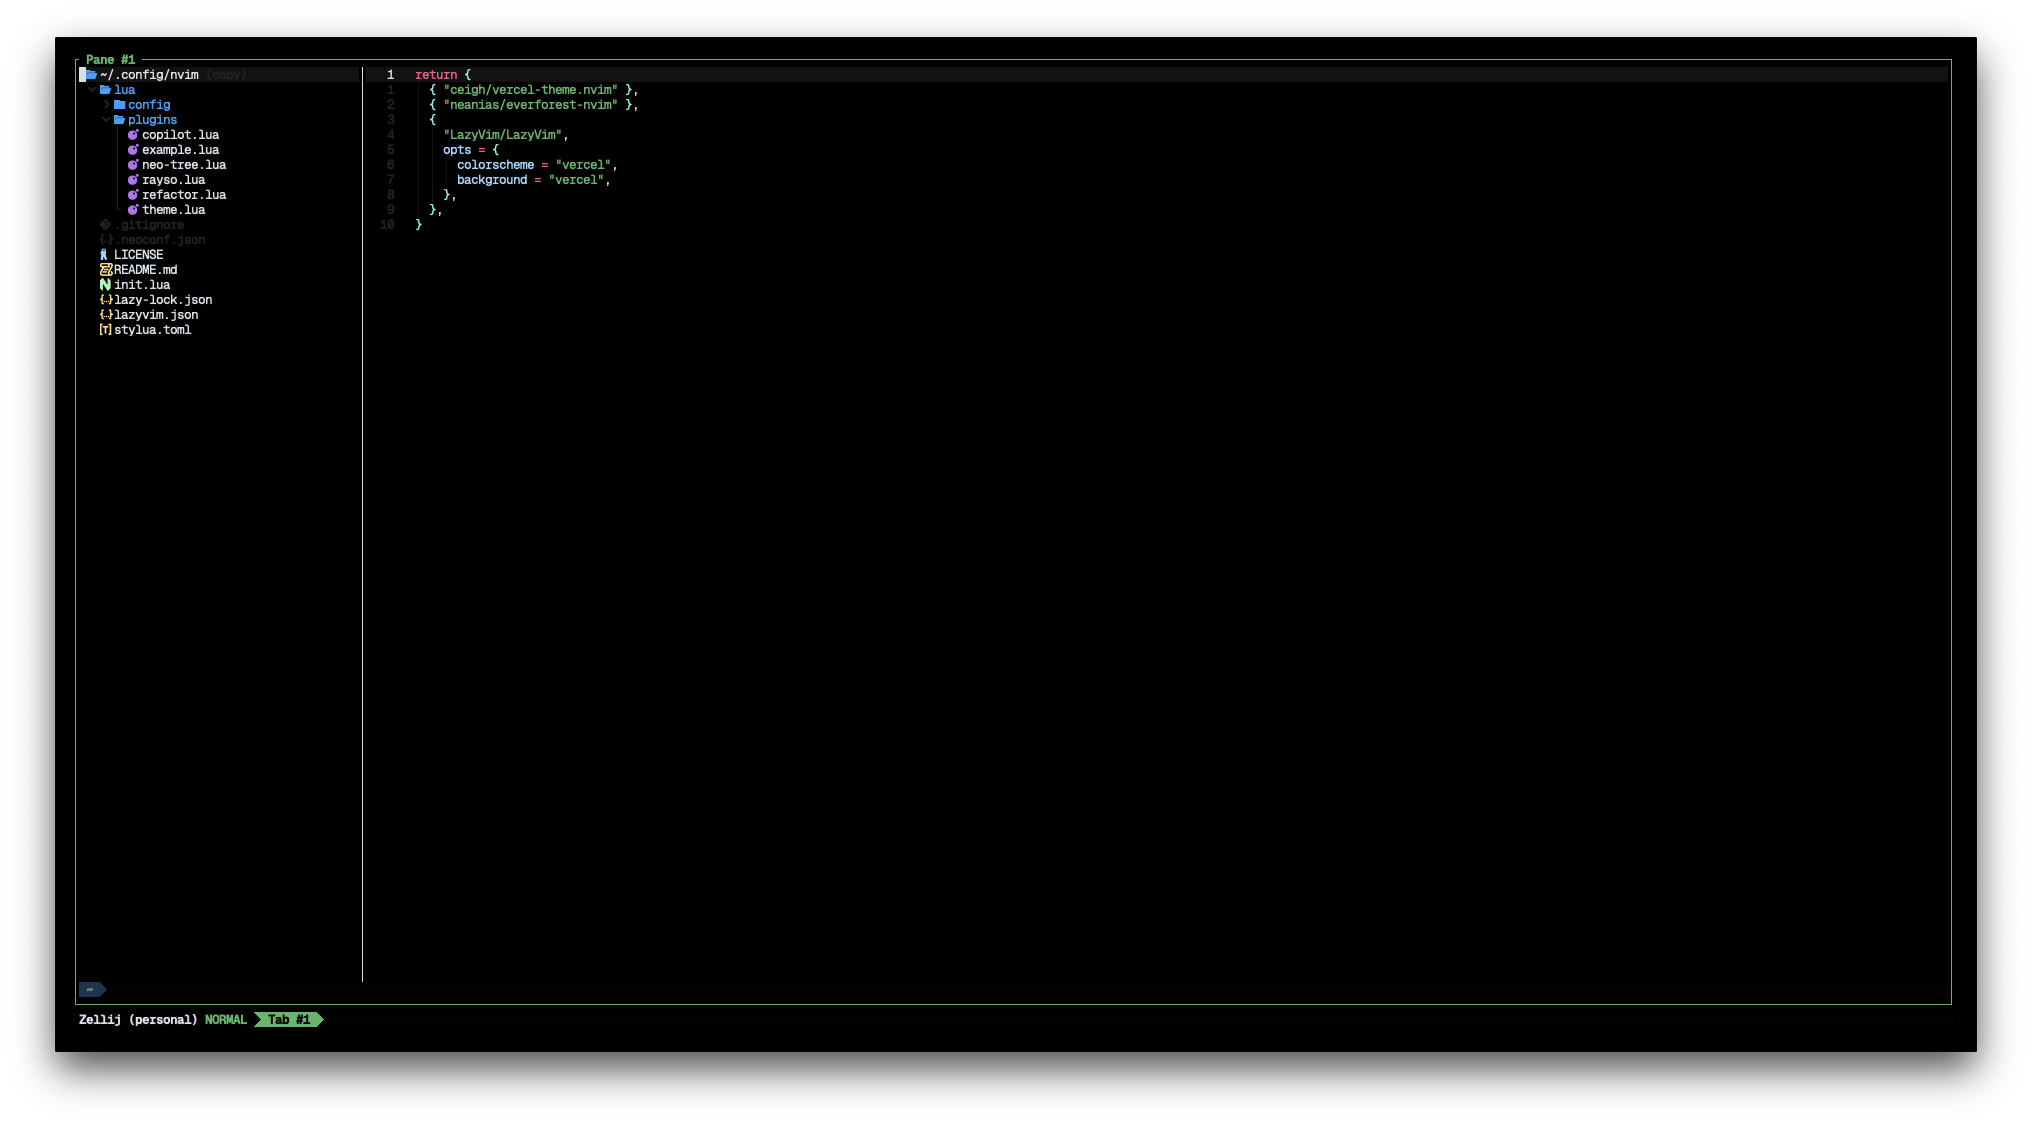Click relative line number 10 in the gutter
Viewport: 2032px width, 1125px height.
(x=387, y=225)
